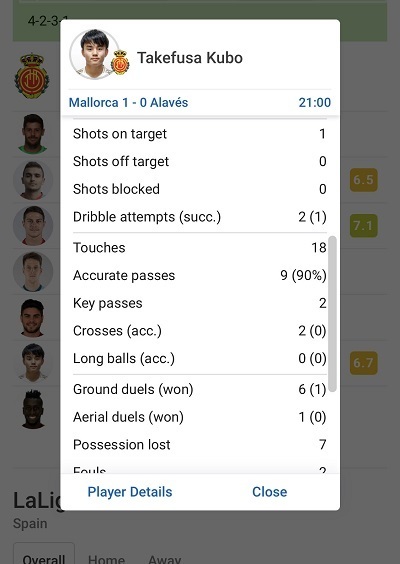Tap the Mallorca badge beside Kubo's photo
This screenshot has width=400, height=564.
tap(120, 63)
